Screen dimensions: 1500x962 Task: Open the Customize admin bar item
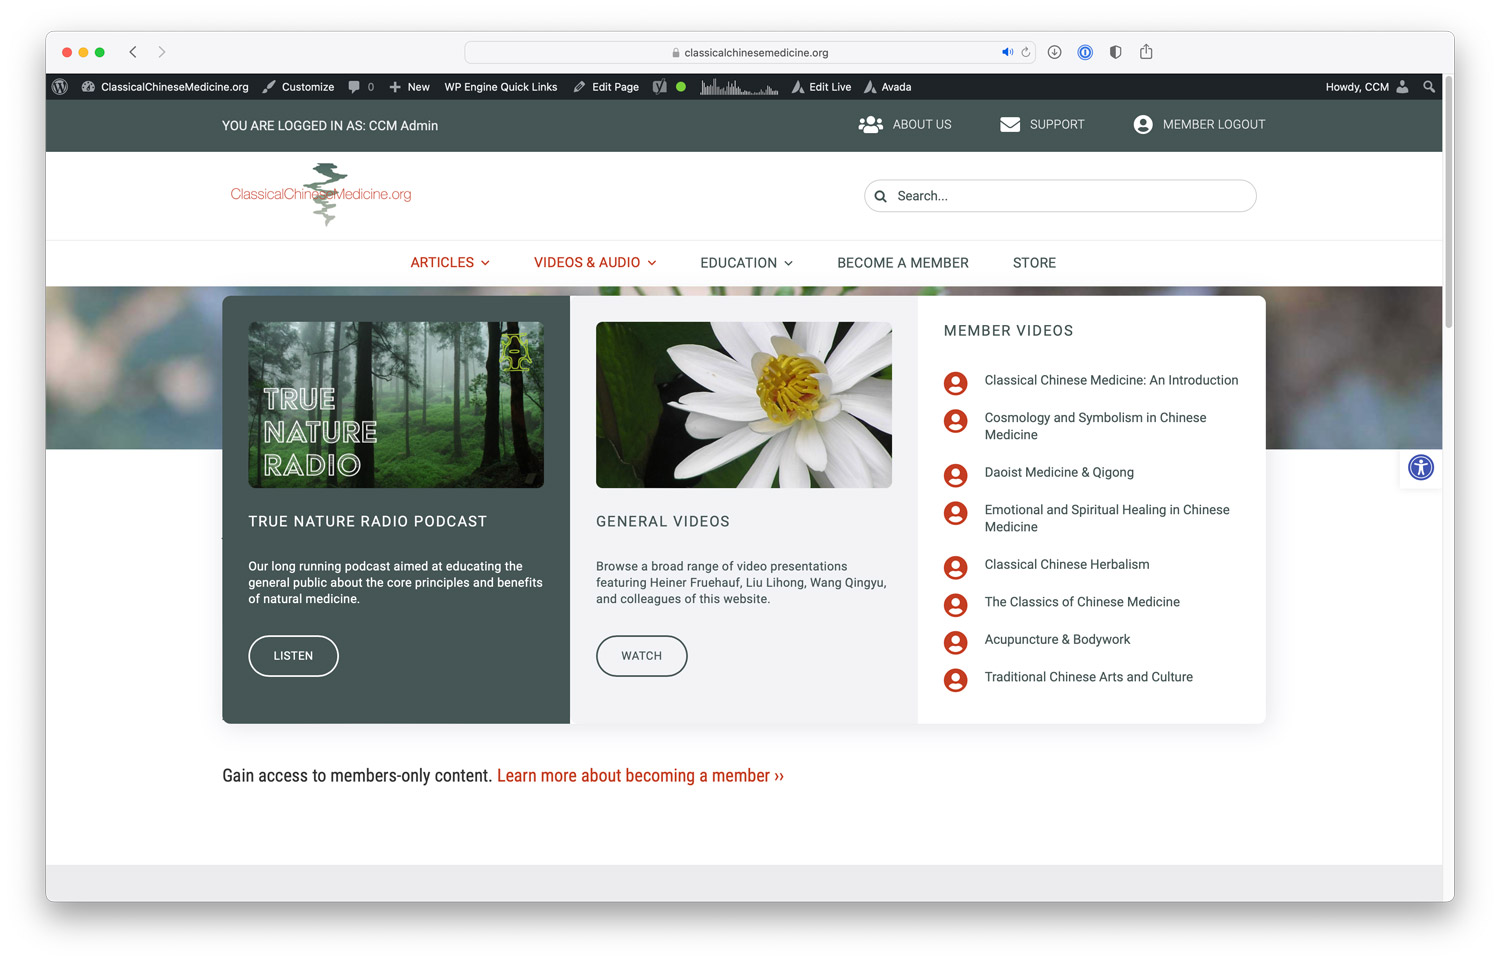tap(298, 87)
